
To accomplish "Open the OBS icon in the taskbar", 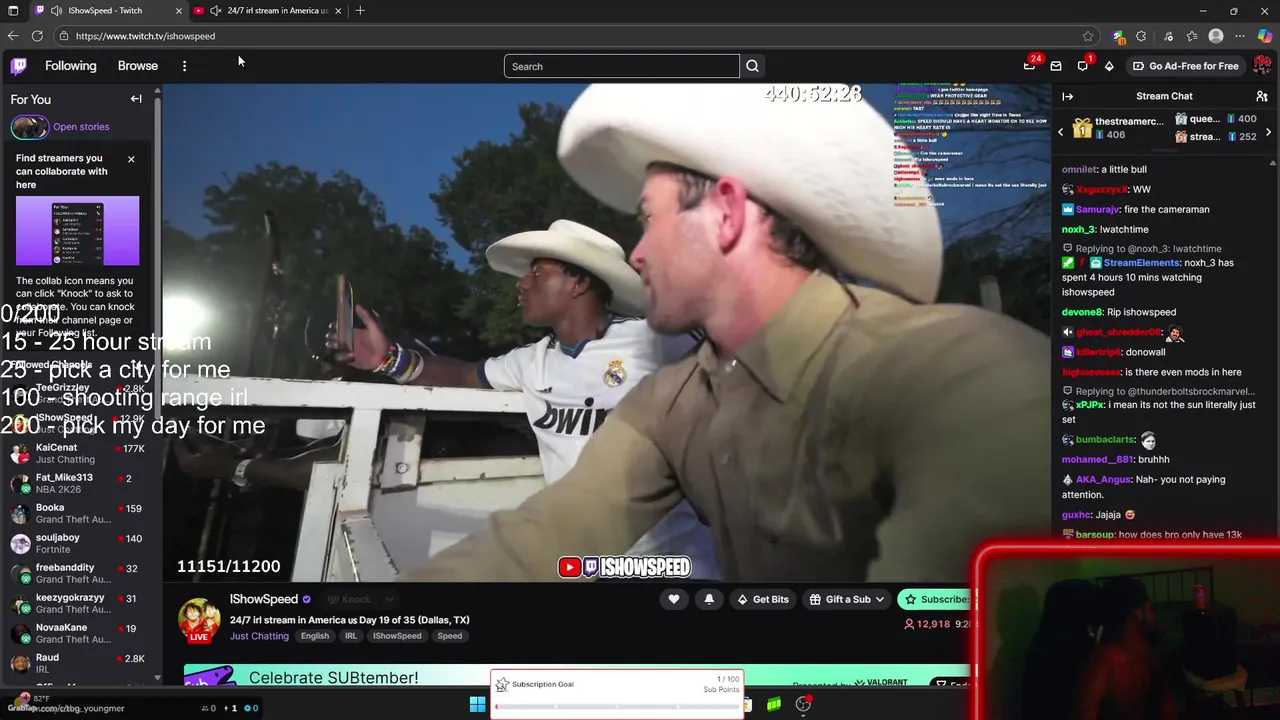I will coord(803,704).
